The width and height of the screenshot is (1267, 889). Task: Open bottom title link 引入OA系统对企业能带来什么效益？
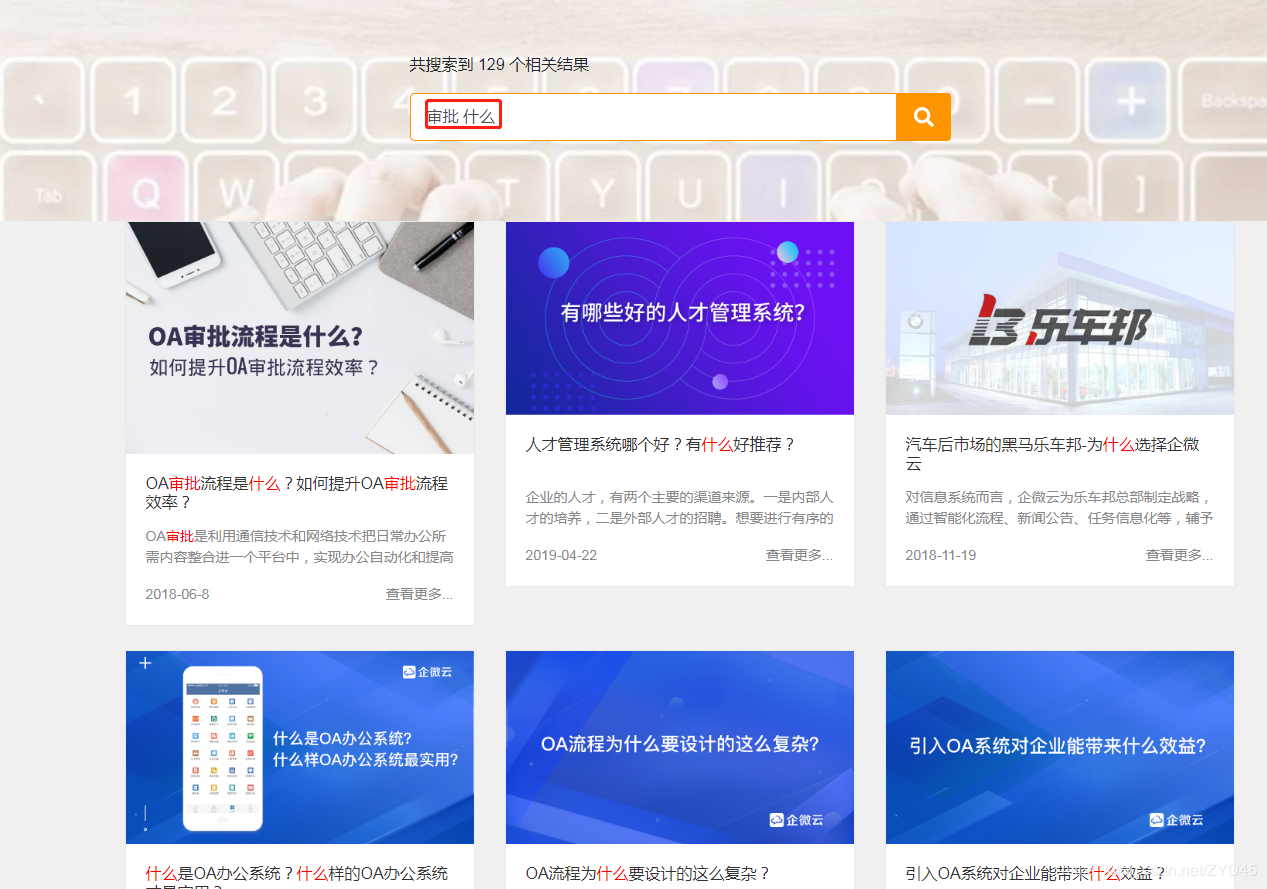1036,874
